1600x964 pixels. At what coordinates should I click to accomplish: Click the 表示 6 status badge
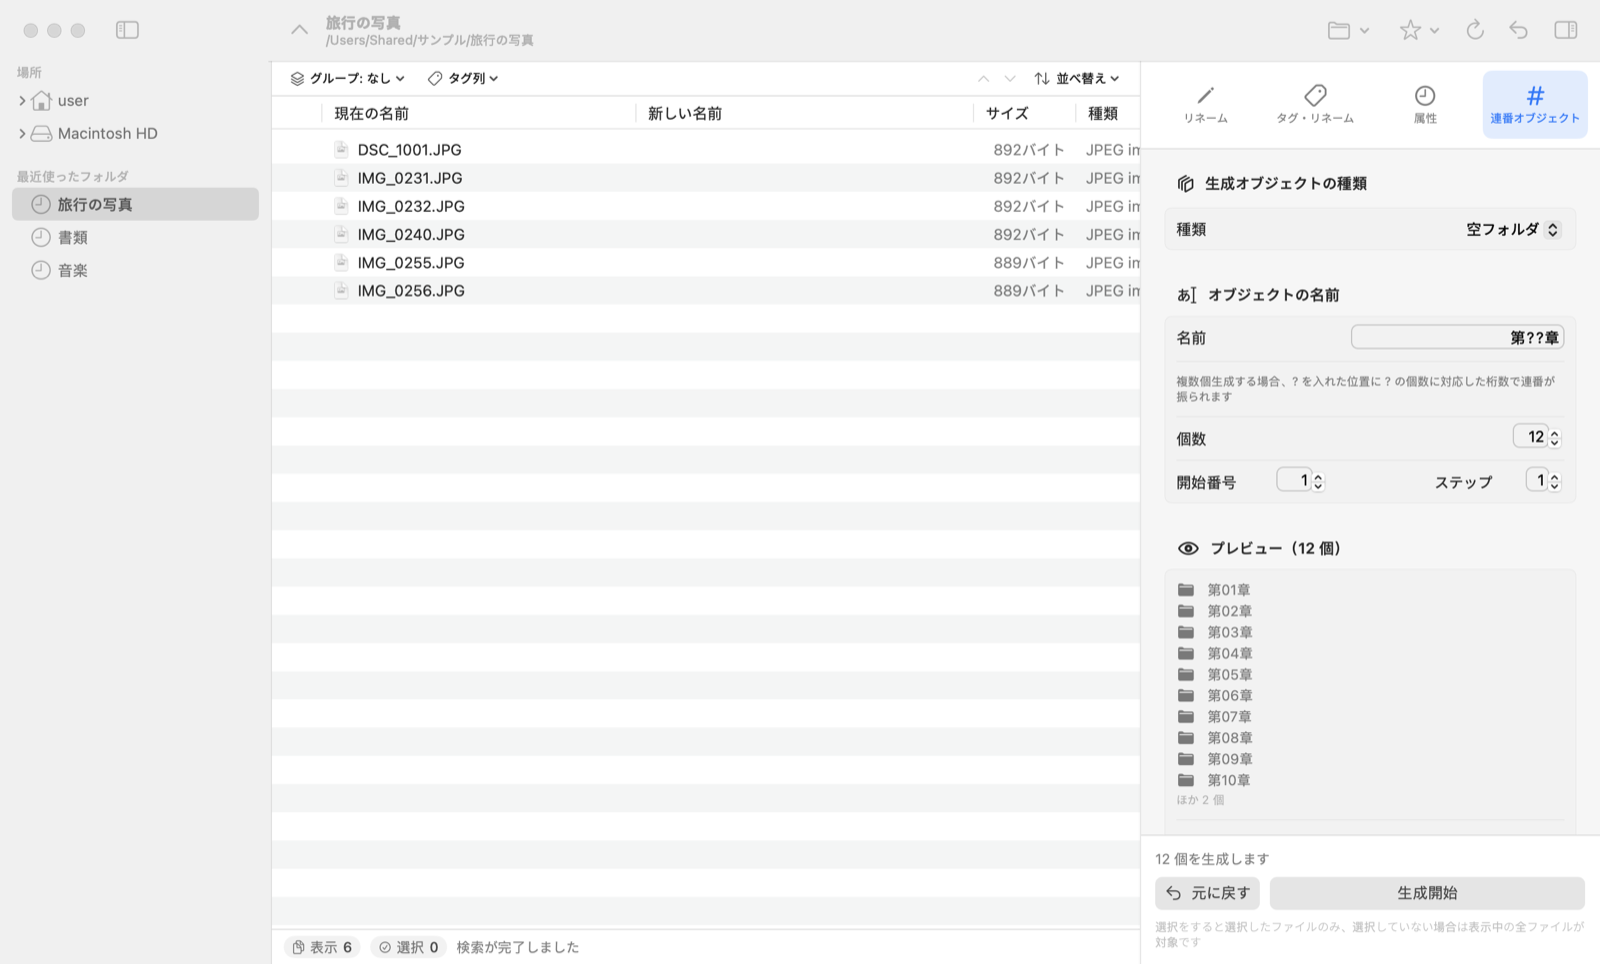[322, 947]
